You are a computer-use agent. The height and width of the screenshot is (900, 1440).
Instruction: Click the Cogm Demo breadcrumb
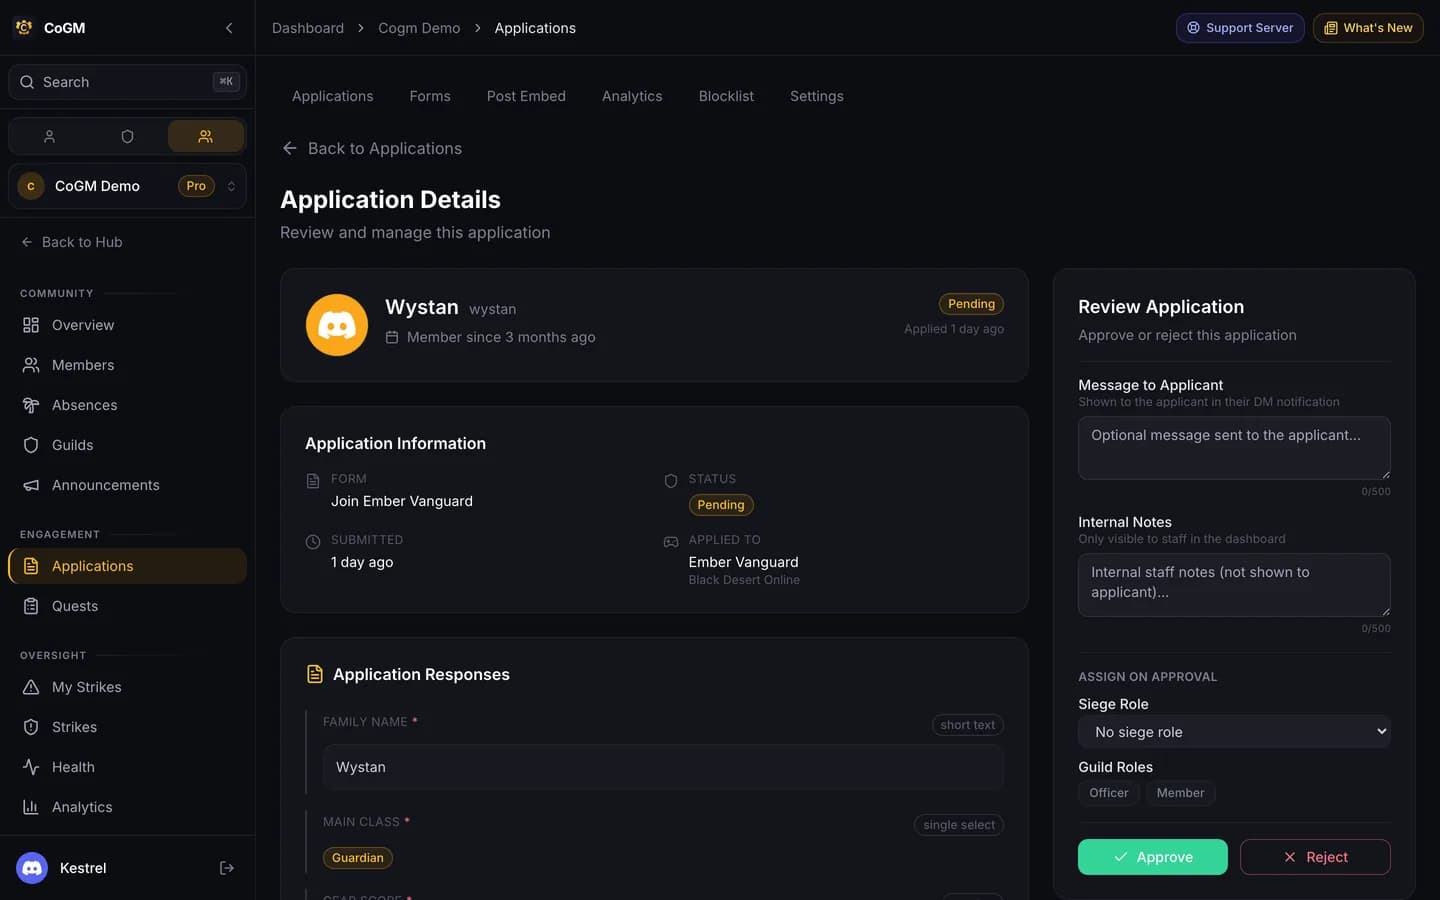tap(419, 28)
